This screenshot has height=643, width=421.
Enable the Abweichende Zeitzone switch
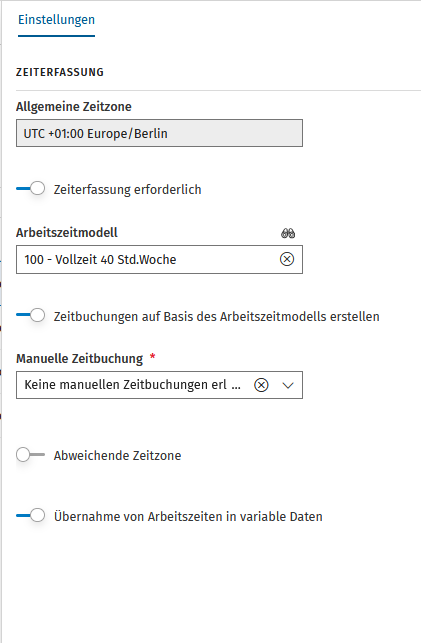30,455
